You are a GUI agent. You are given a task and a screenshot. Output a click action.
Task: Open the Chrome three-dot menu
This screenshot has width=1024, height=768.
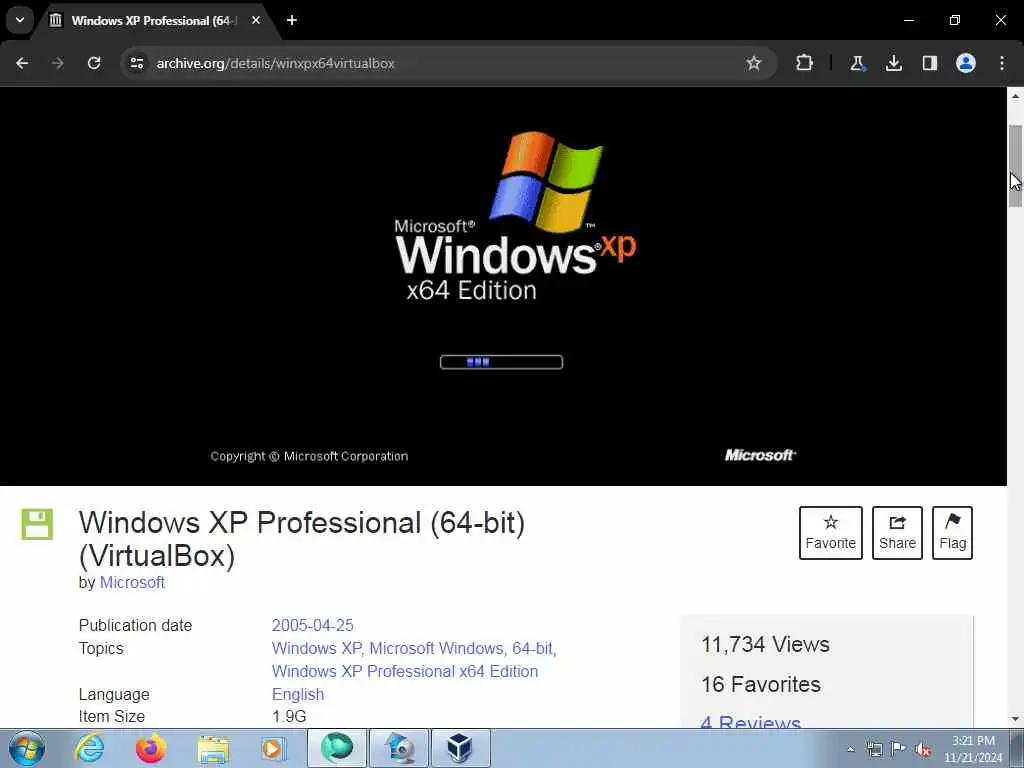pos(1002,63)
